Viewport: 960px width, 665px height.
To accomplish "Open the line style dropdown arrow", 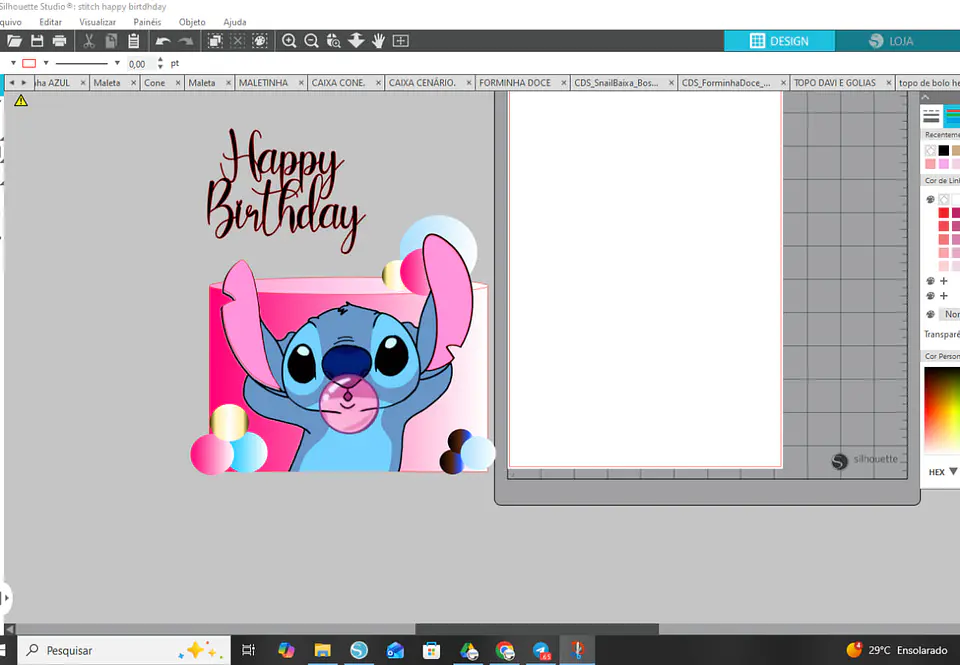I will click(117, 63).
